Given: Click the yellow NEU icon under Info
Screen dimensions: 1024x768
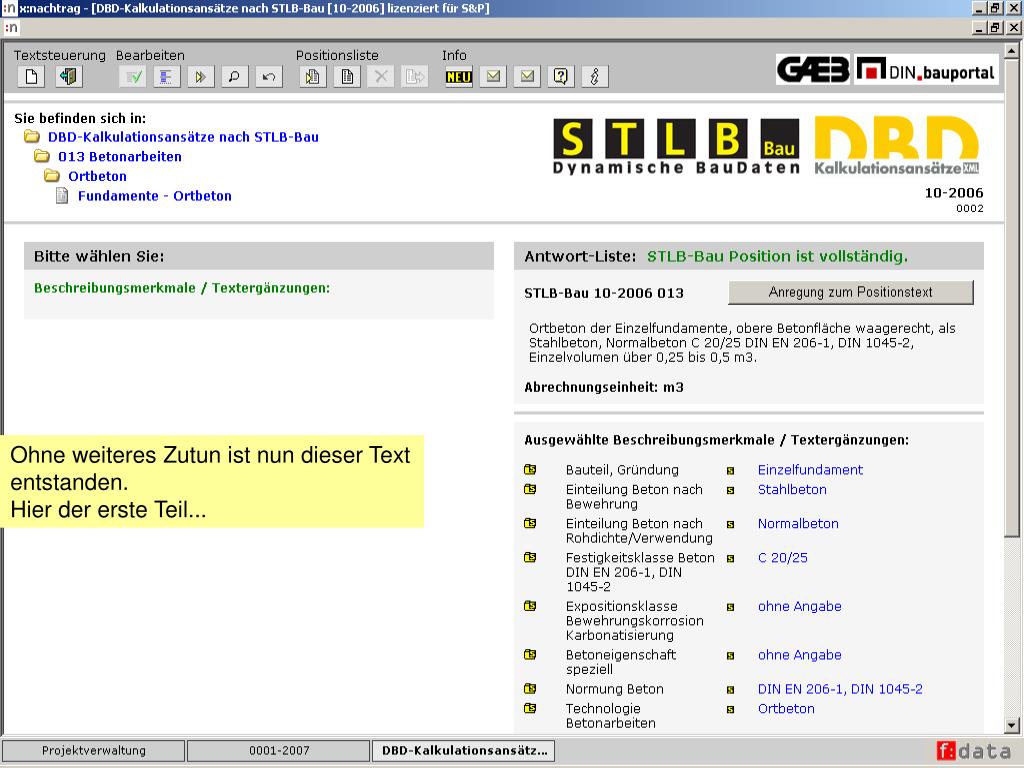Looking at the screenshot, I should point(459,77).
